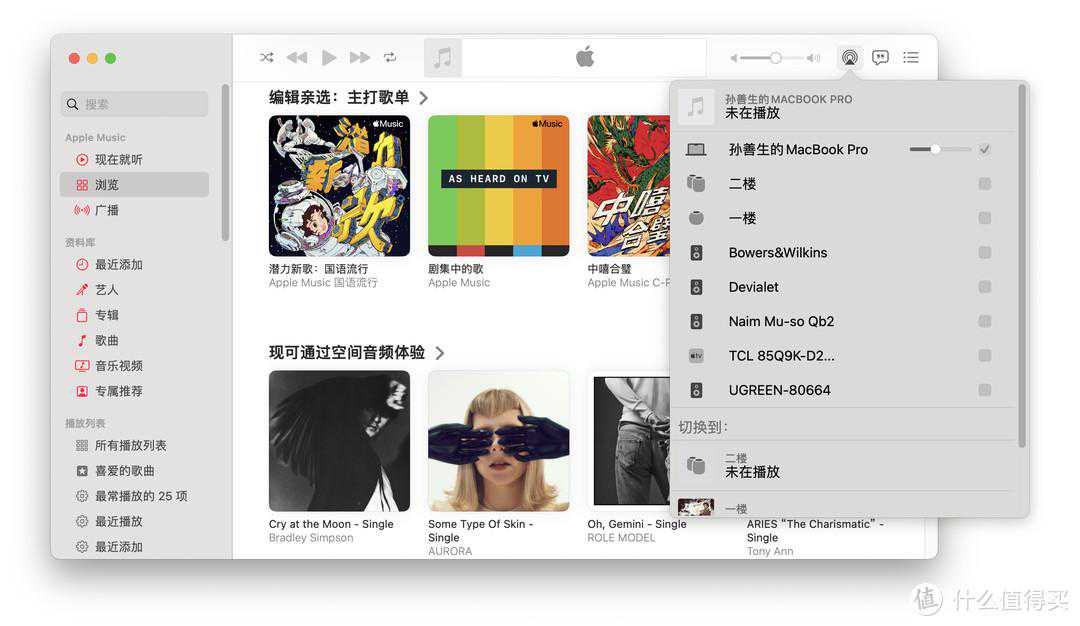
Task: Select the UGREEN-80664 checkbox
Action: pyautogui.click(x=985, y=390)
